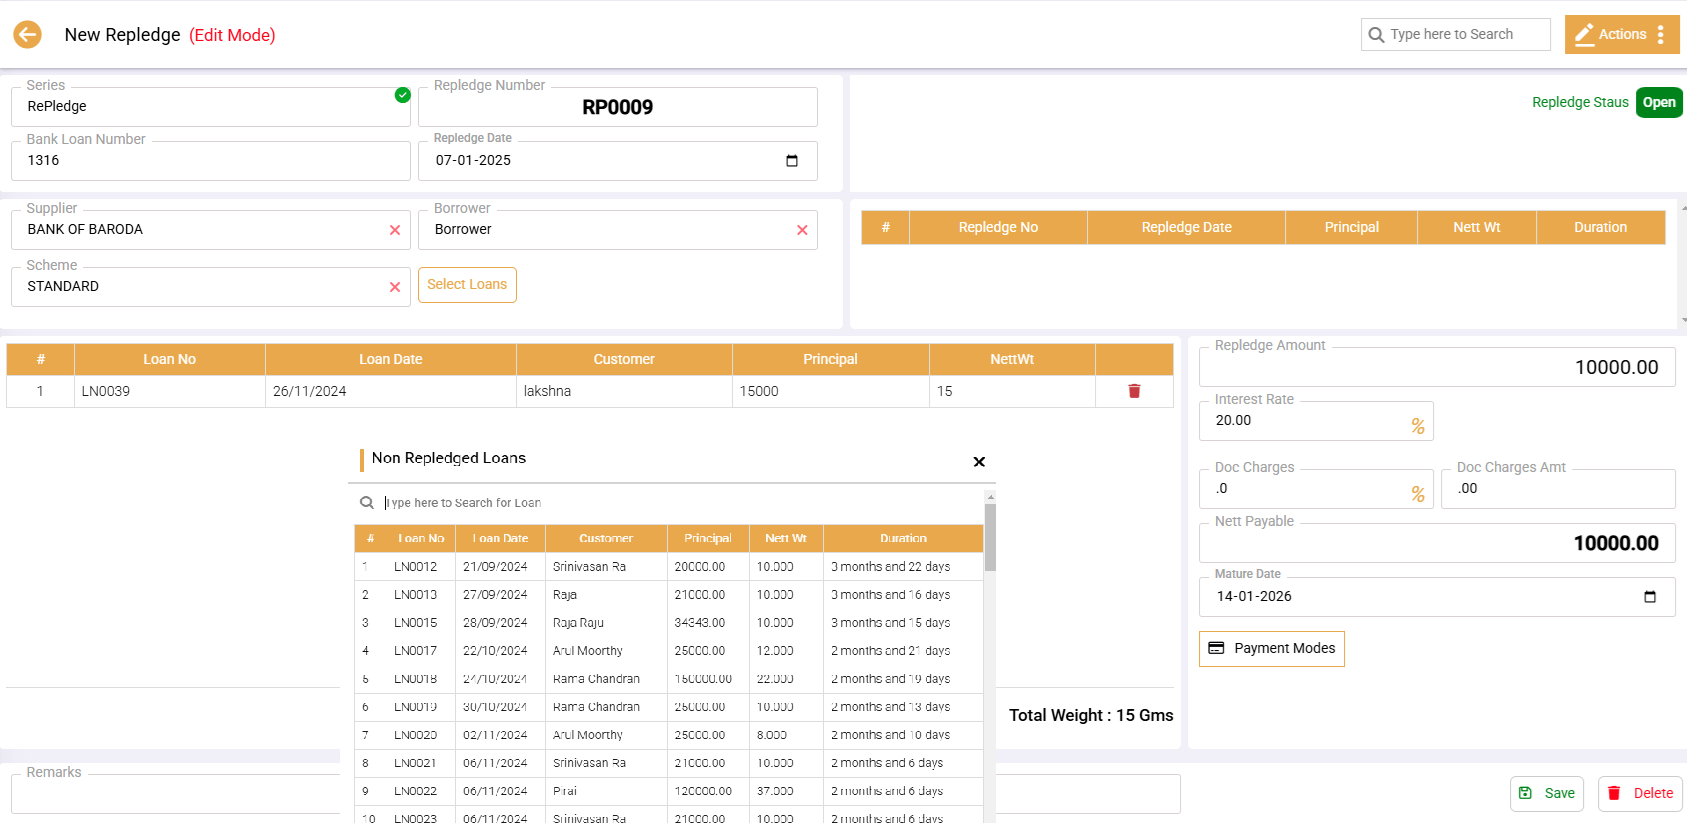Clear the Supplier BANK OF BARODA
This screenshot has width=1687, height=823.
[x=395, y=230]
